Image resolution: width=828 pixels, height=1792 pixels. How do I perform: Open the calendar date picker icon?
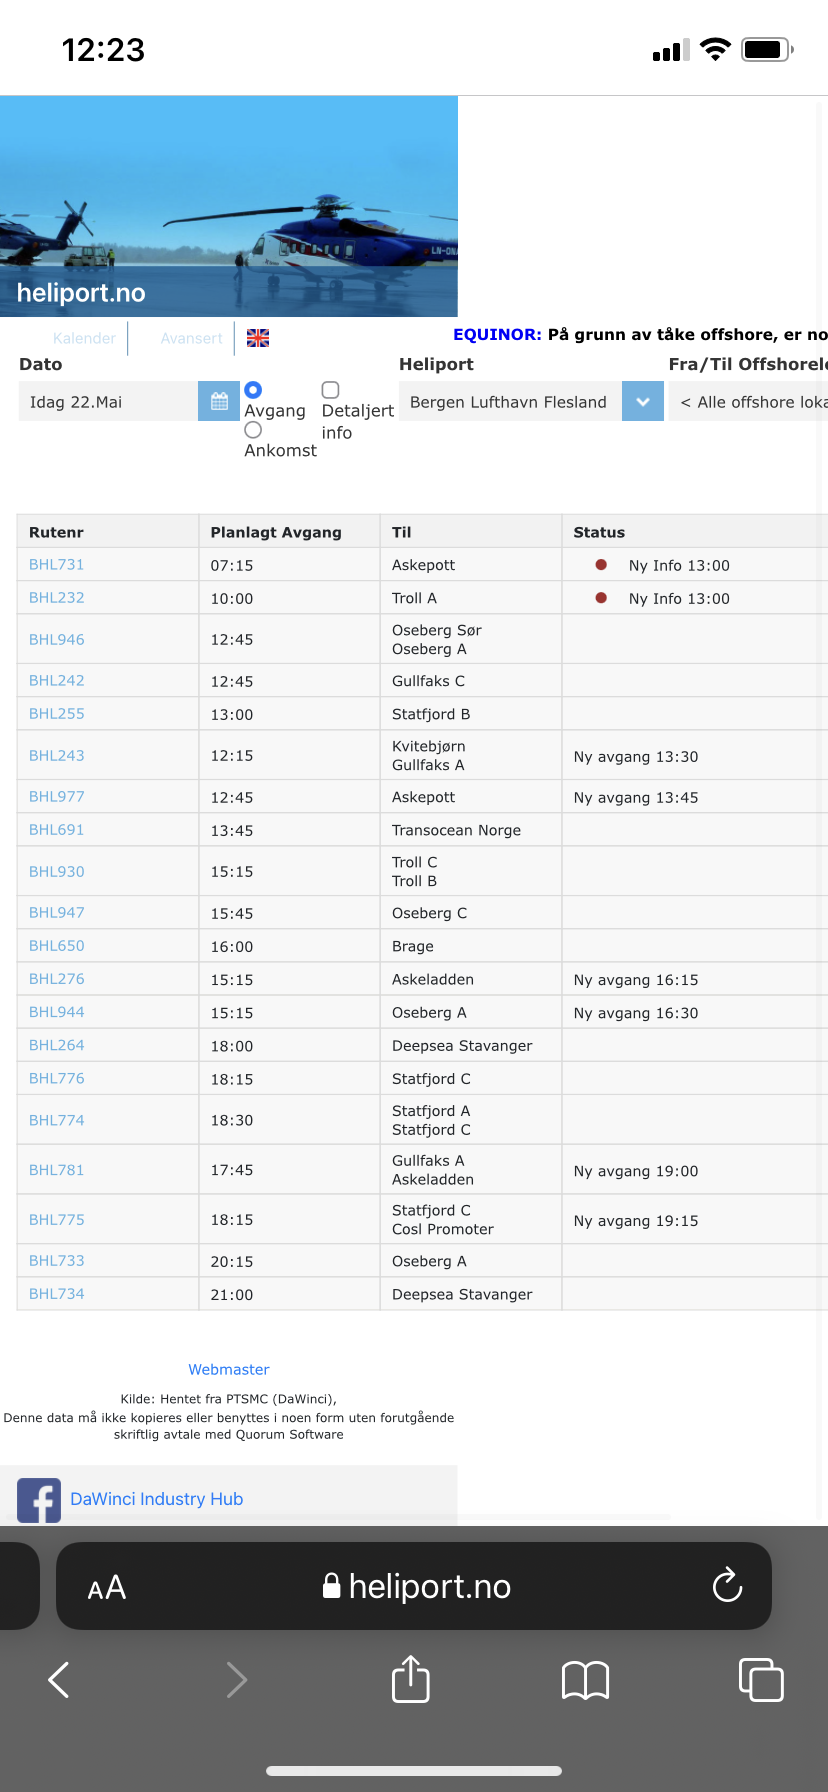click(x=219, y=401)
